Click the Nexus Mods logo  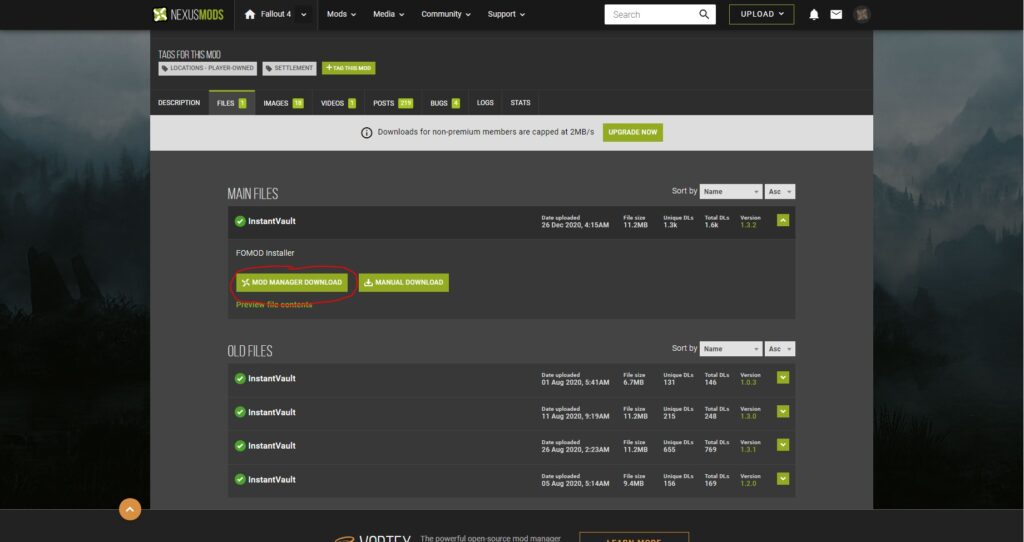click(x=188, y=14)
